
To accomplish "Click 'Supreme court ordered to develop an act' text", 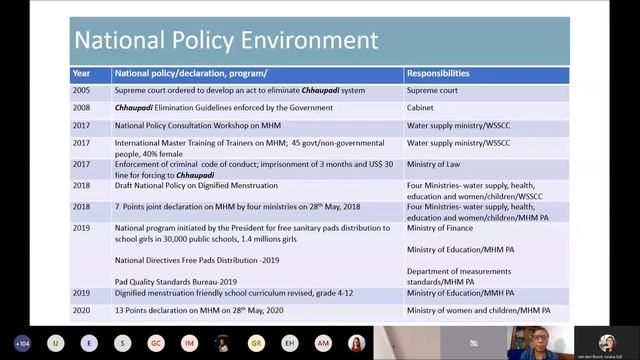I will [240, 91].
